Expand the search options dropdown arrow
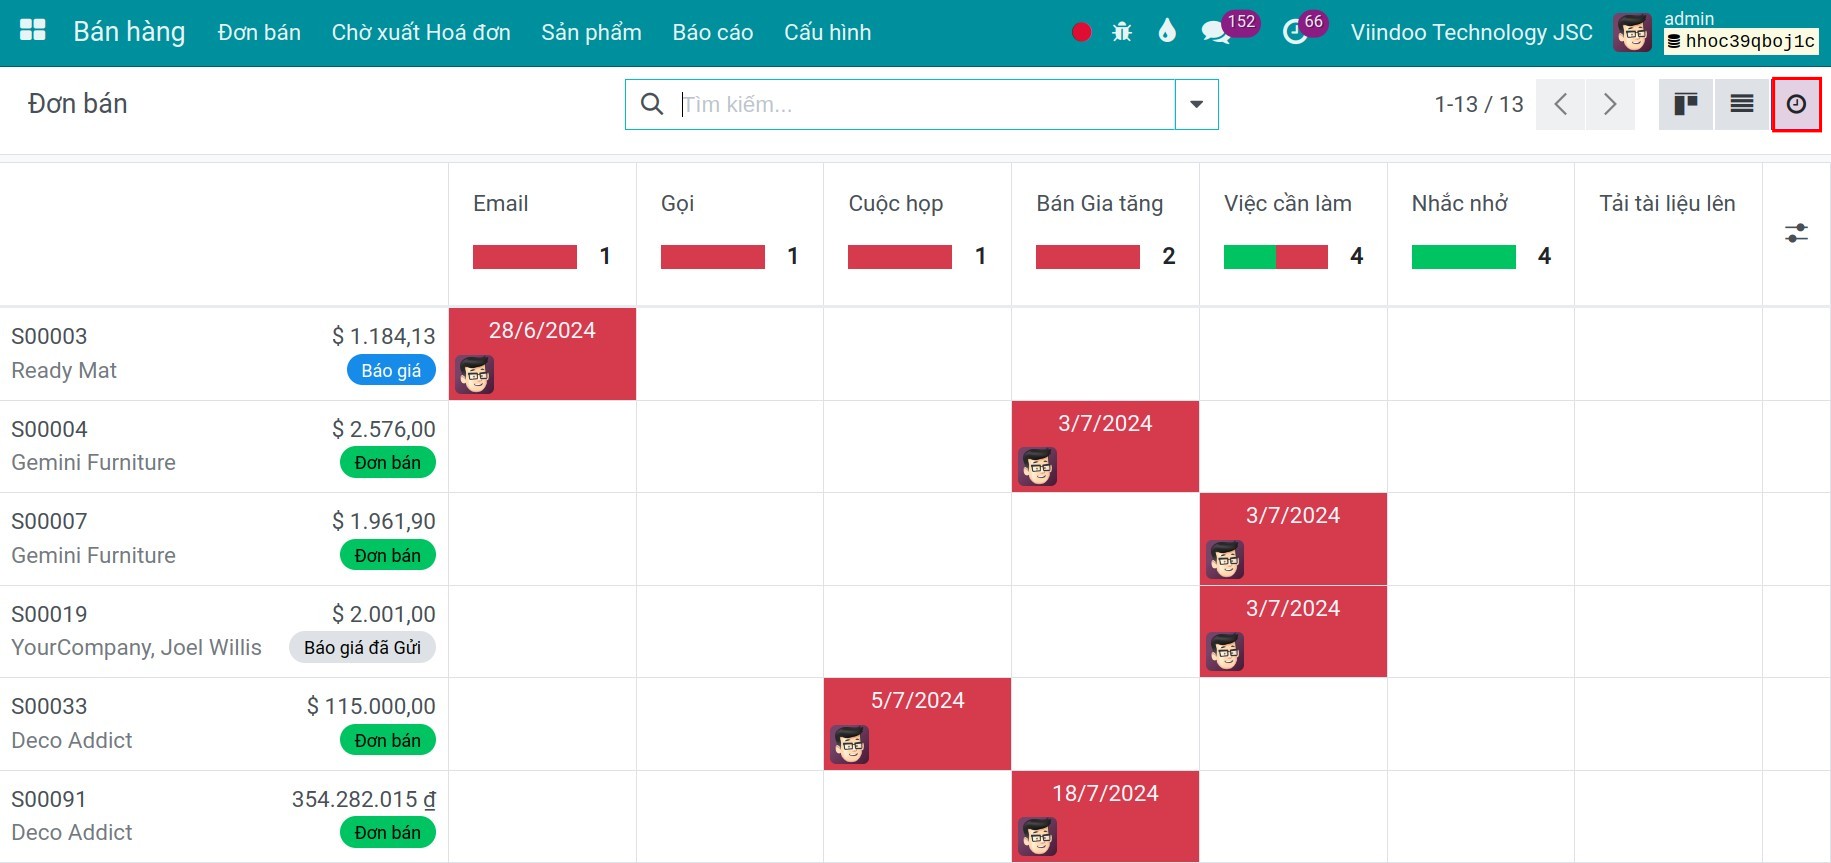This screenshot has height=863, width=1831. (x=1196, y=104)
